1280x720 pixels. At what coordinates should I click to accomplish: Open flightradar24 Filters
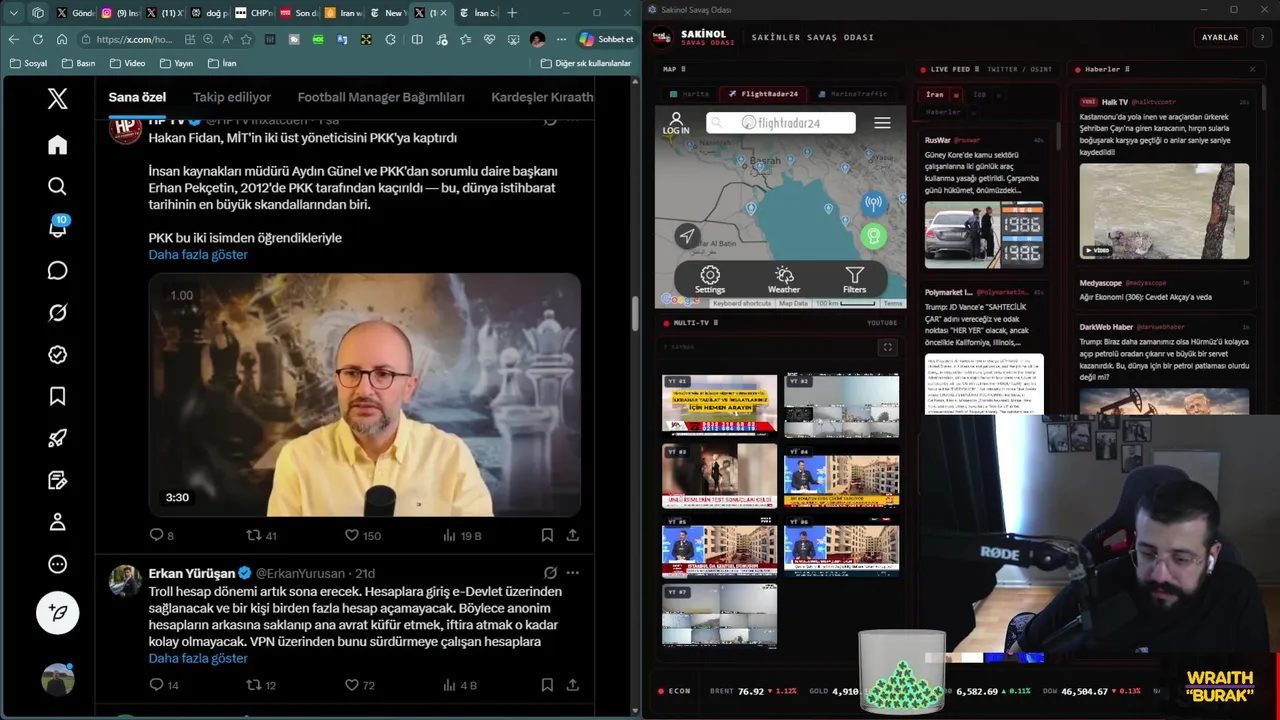click(854, 280)
